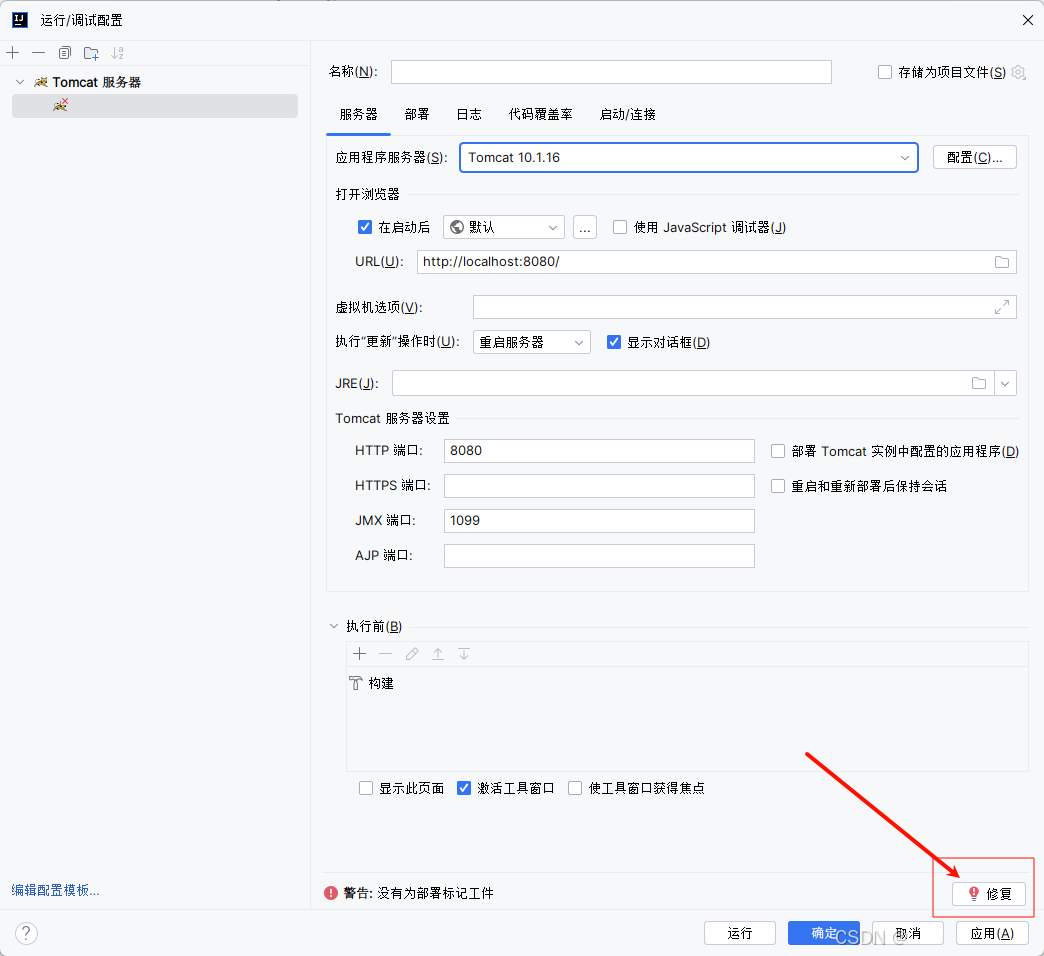Remove the selected configuration
This screenshot has height=956, width=1044.
point(38,53)
